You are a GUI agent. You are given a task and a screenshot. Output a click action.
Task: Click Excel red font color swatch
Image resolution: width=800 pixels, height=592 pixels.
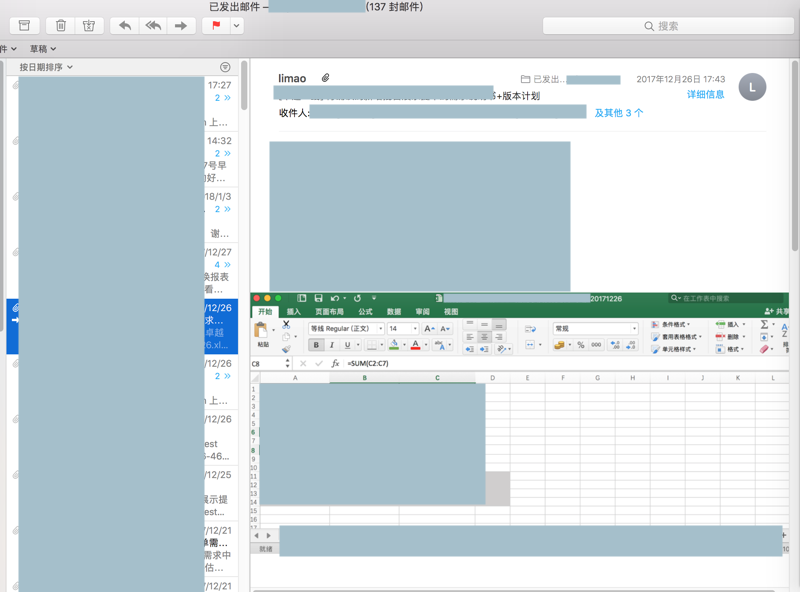pos(416,345)
